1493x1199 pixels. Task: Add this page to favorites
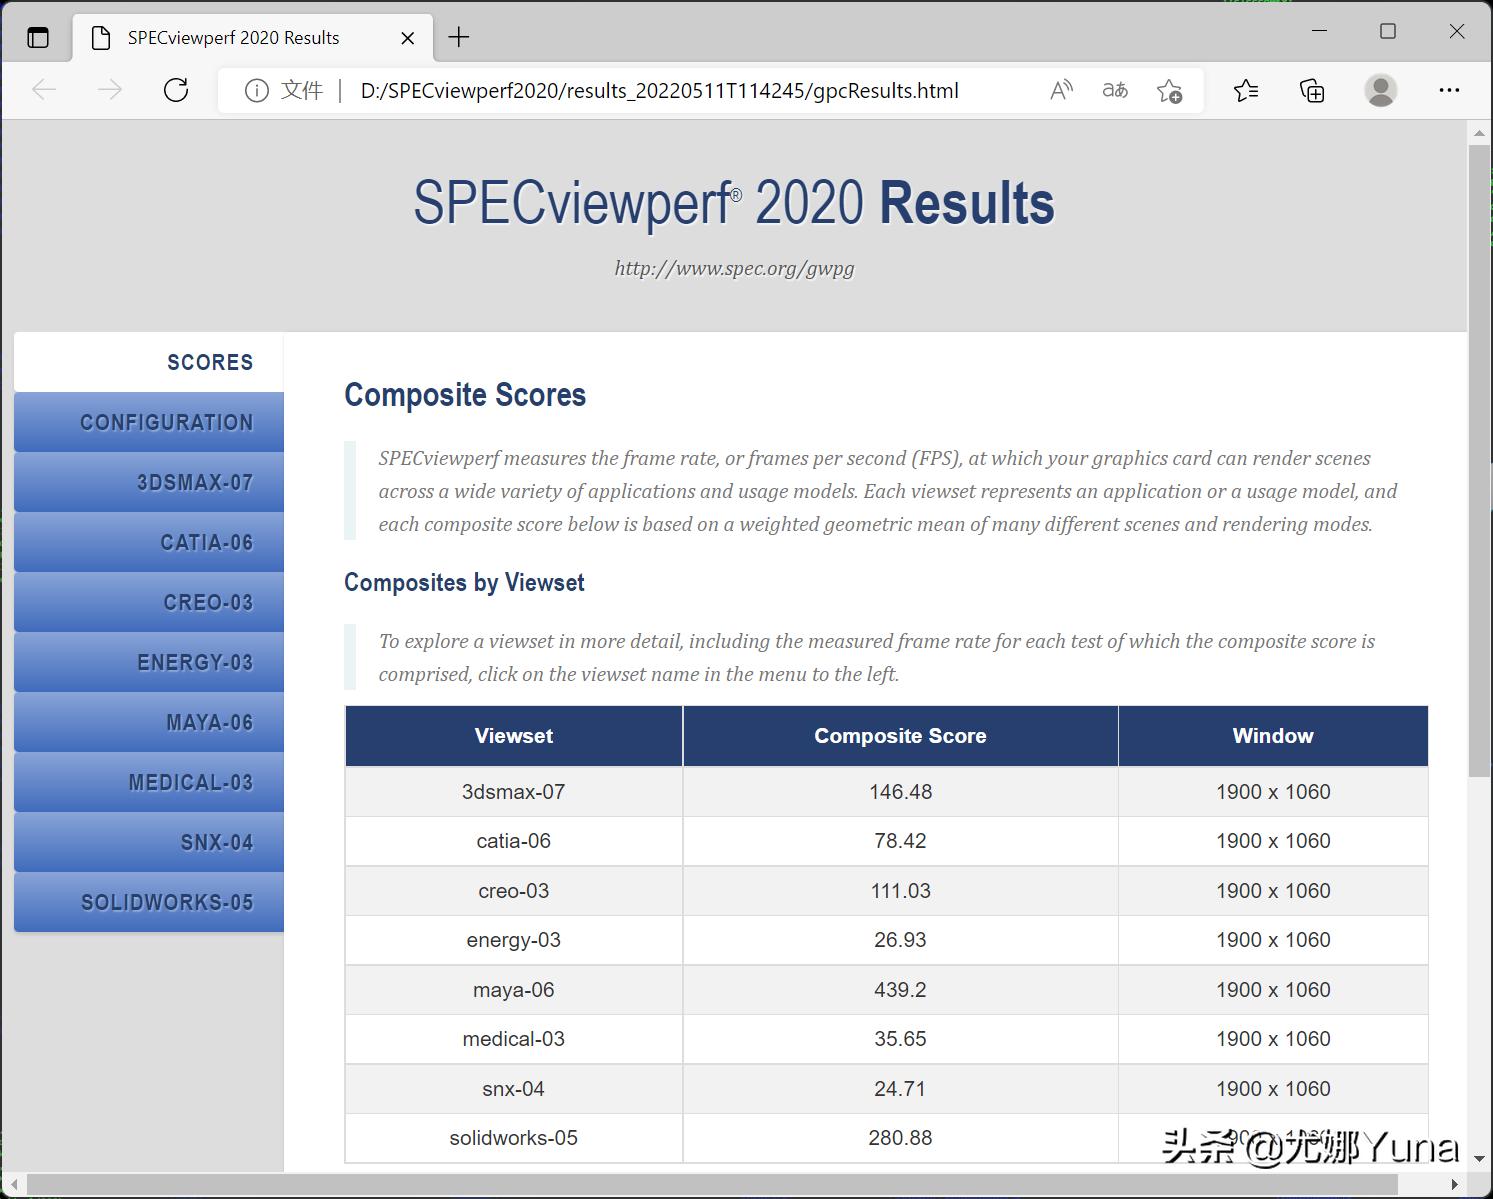point(1168,91)
